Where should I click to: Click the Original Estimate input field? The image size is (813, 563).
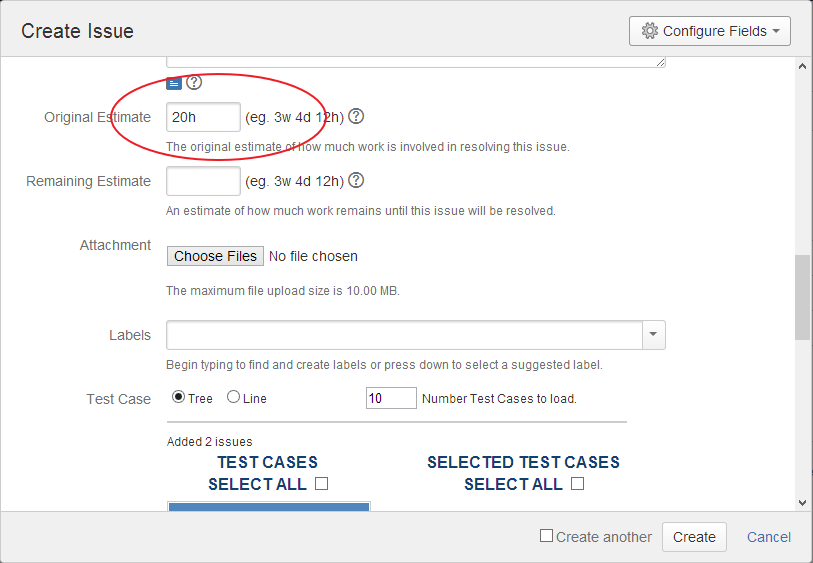pyautogui.click(x=203, y=117)
